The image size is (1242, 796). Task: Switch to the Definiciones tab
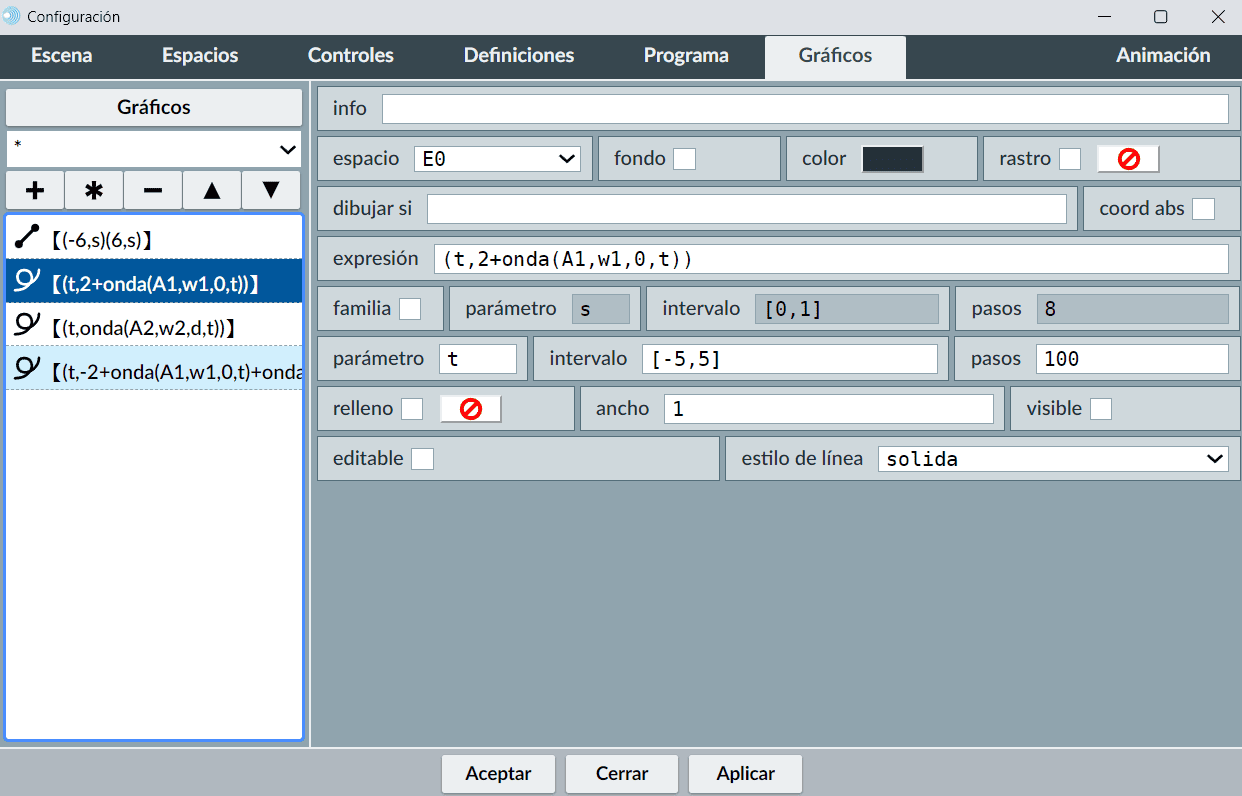click(519, 56)
